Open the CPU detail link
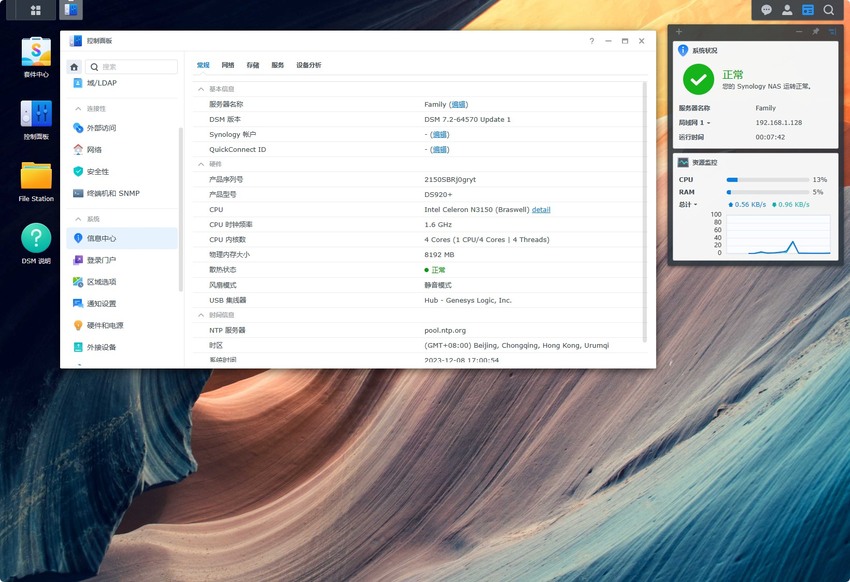This screenshot has height=582, width=850. coord(541,210)
